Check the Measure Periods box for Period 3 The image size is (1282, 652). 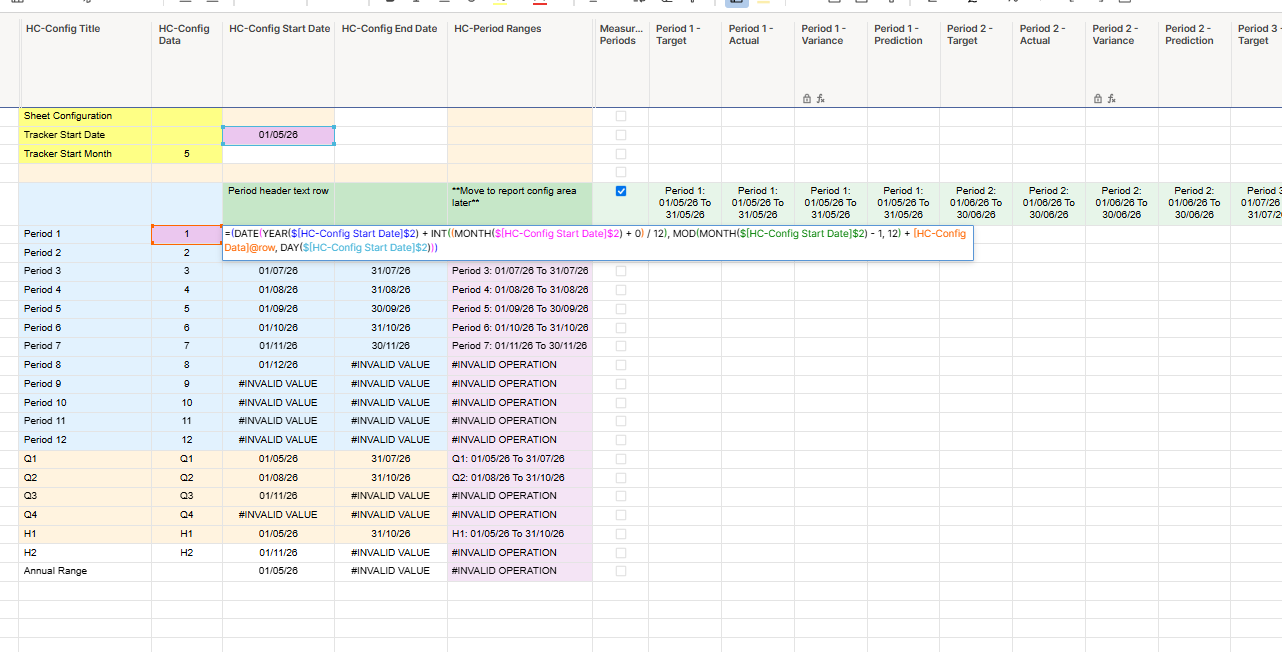[621, 271]
